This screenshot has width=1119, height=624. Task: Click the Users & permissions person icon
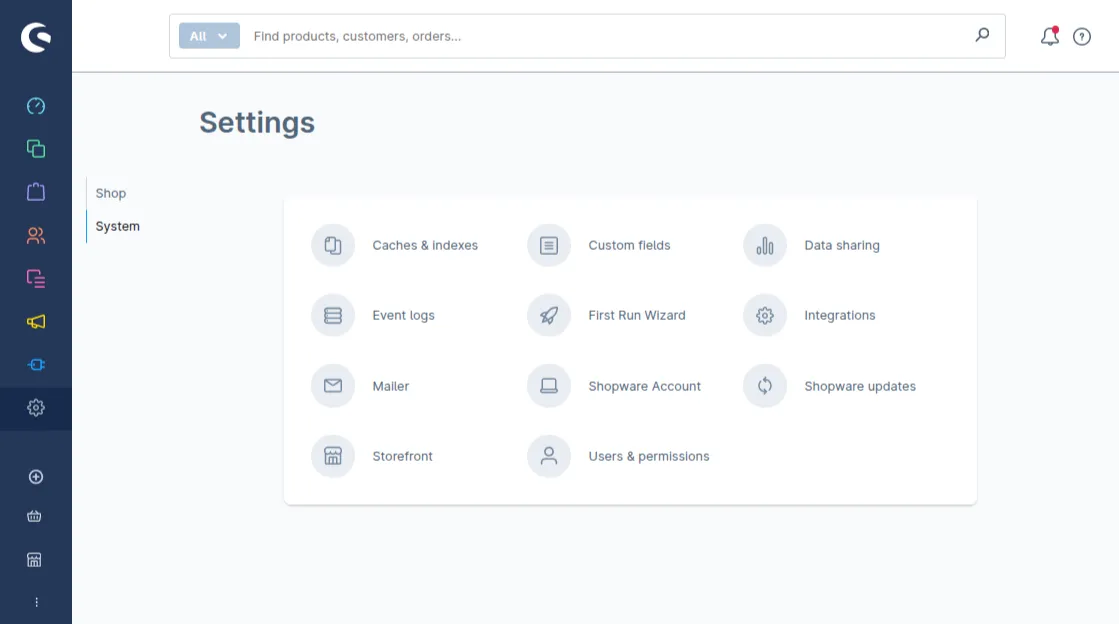(x=549, y=456)
